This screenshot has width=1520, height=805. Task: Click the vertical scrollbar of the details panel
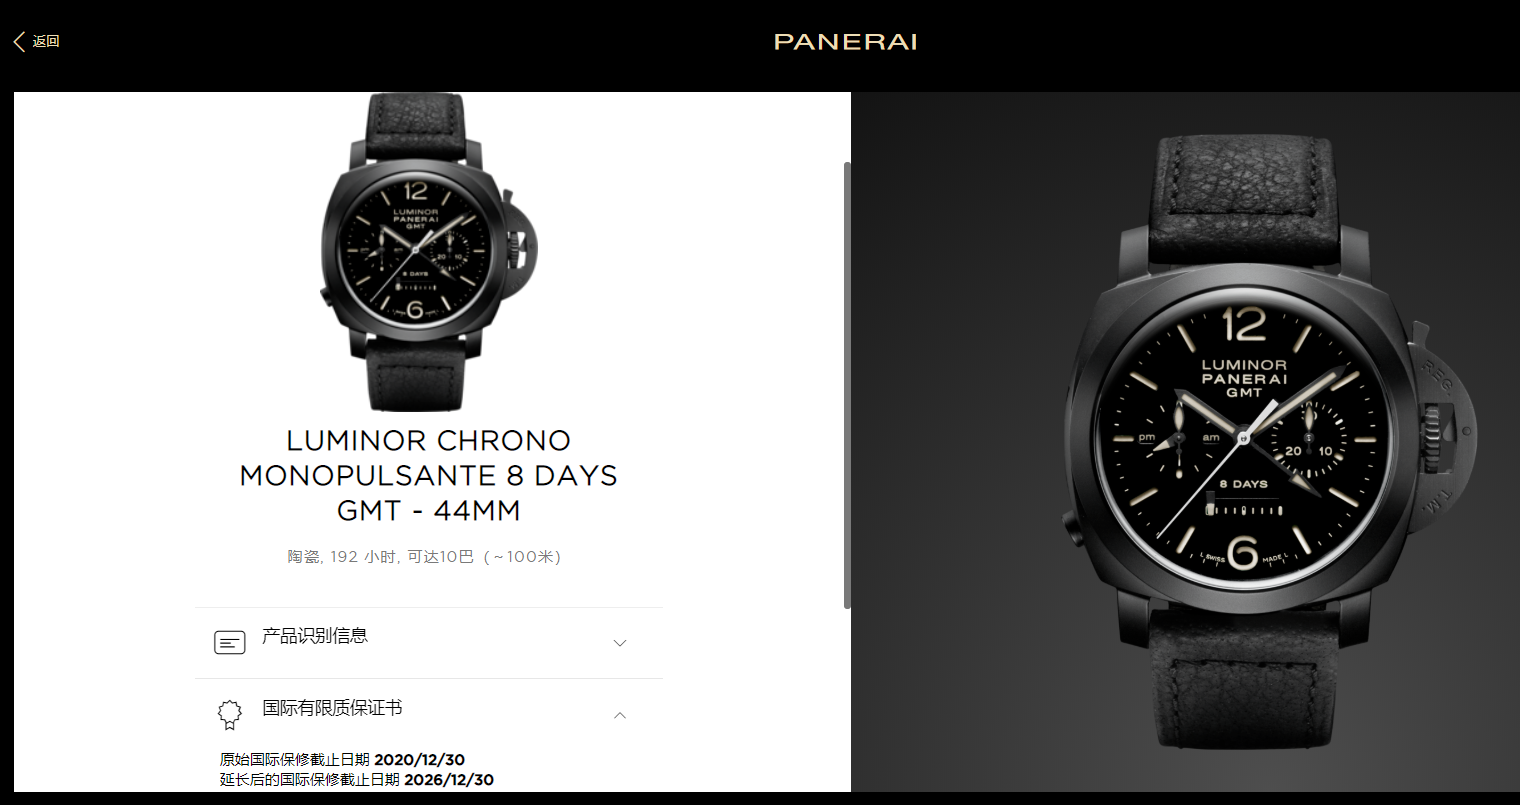847,385
